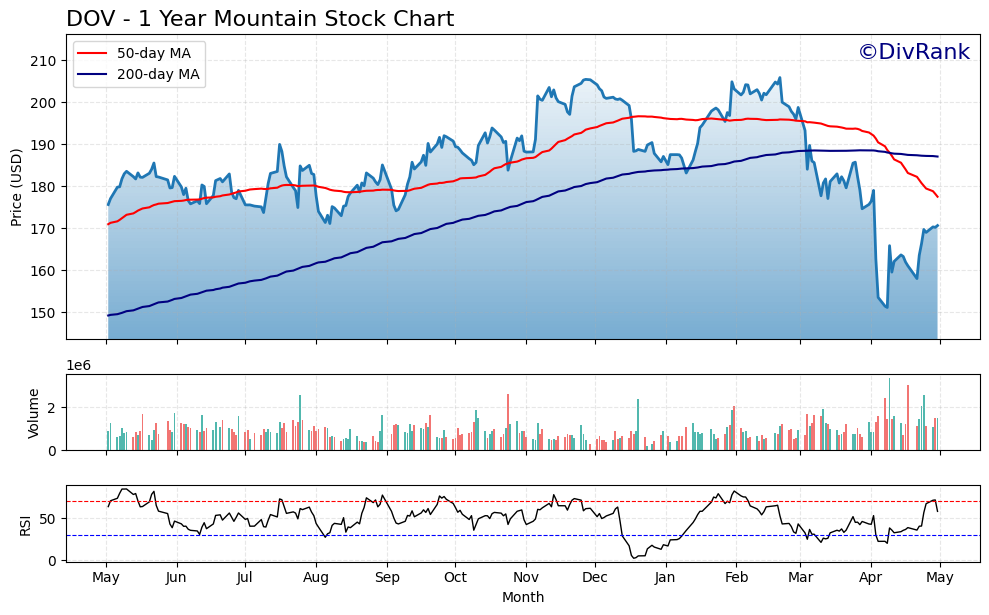Click the tallest volume bar in April
The image size is (989, 615).
click(889, 414)
